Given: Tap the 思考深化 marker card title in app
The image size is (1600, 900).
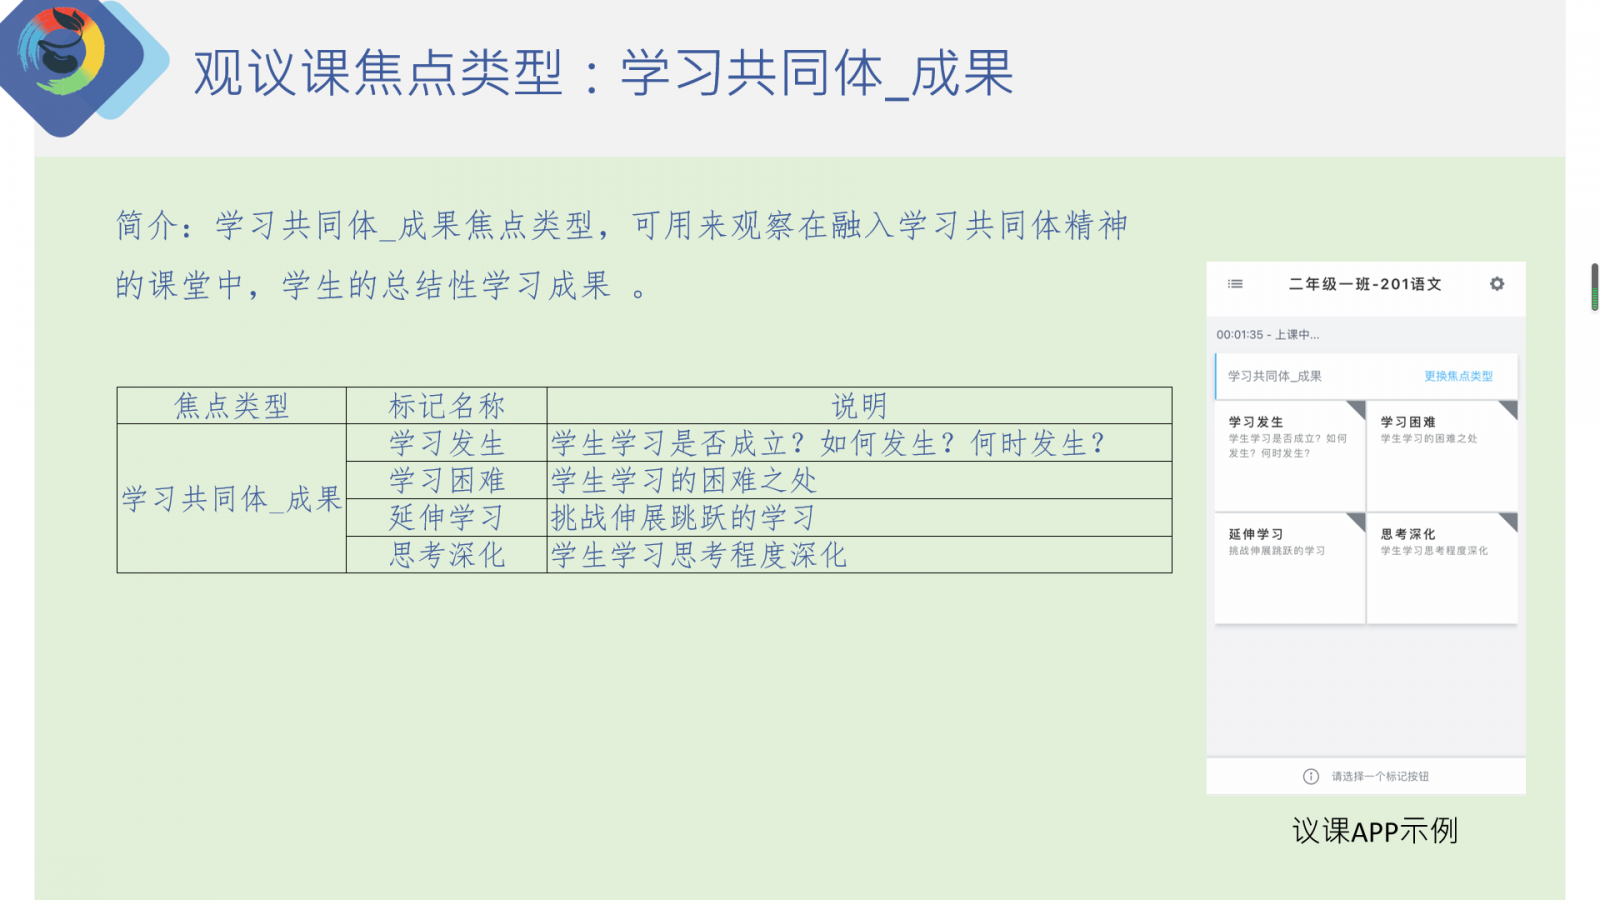Looking at the screenshot, I should pos(1408,534).
